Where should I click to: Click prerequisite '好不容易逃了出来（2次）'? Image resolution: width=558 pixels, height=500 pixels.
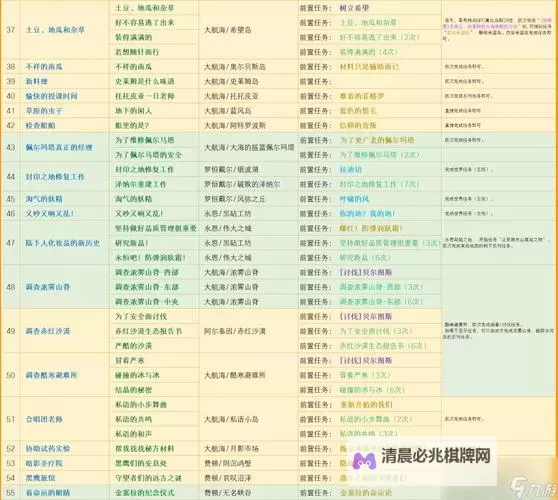pos(379,37)
